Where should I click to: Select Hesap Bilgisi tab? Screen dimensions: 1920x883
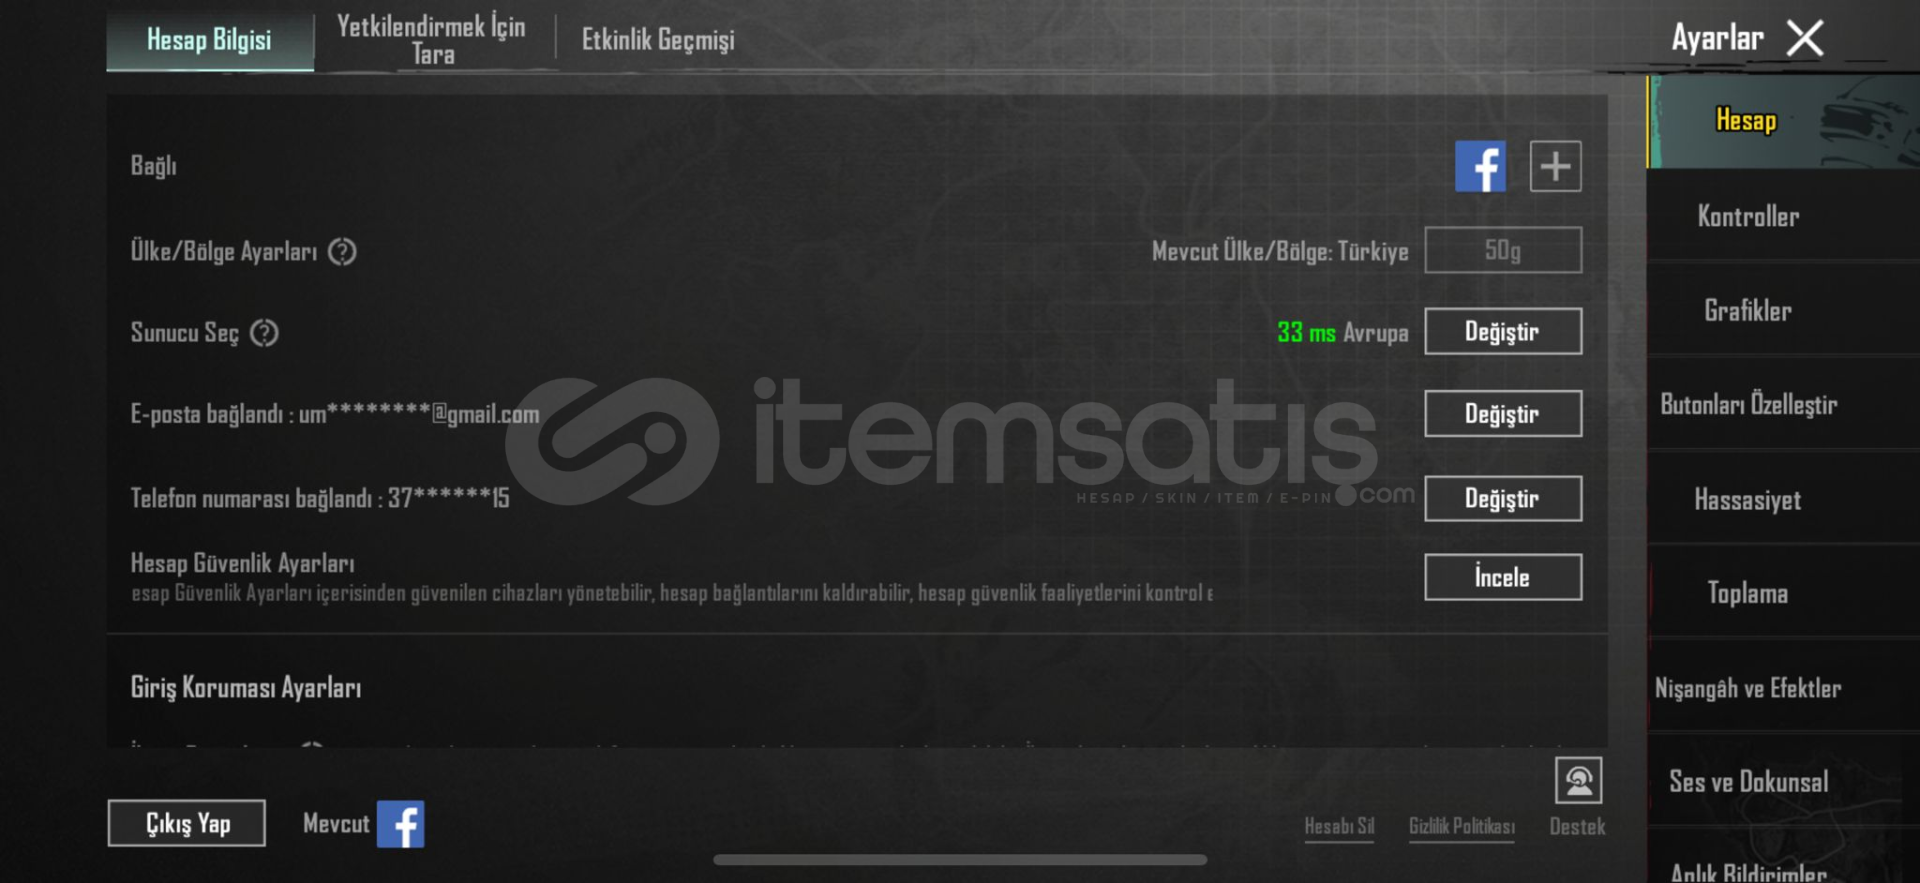[209, 40]
